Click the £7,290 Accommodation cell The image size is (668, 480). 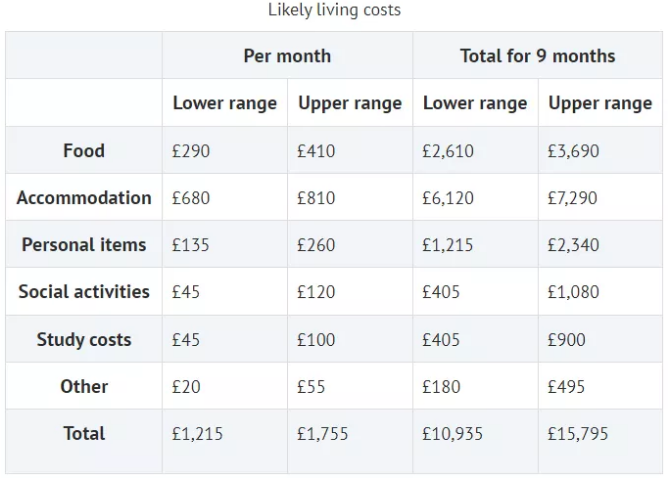572,199
